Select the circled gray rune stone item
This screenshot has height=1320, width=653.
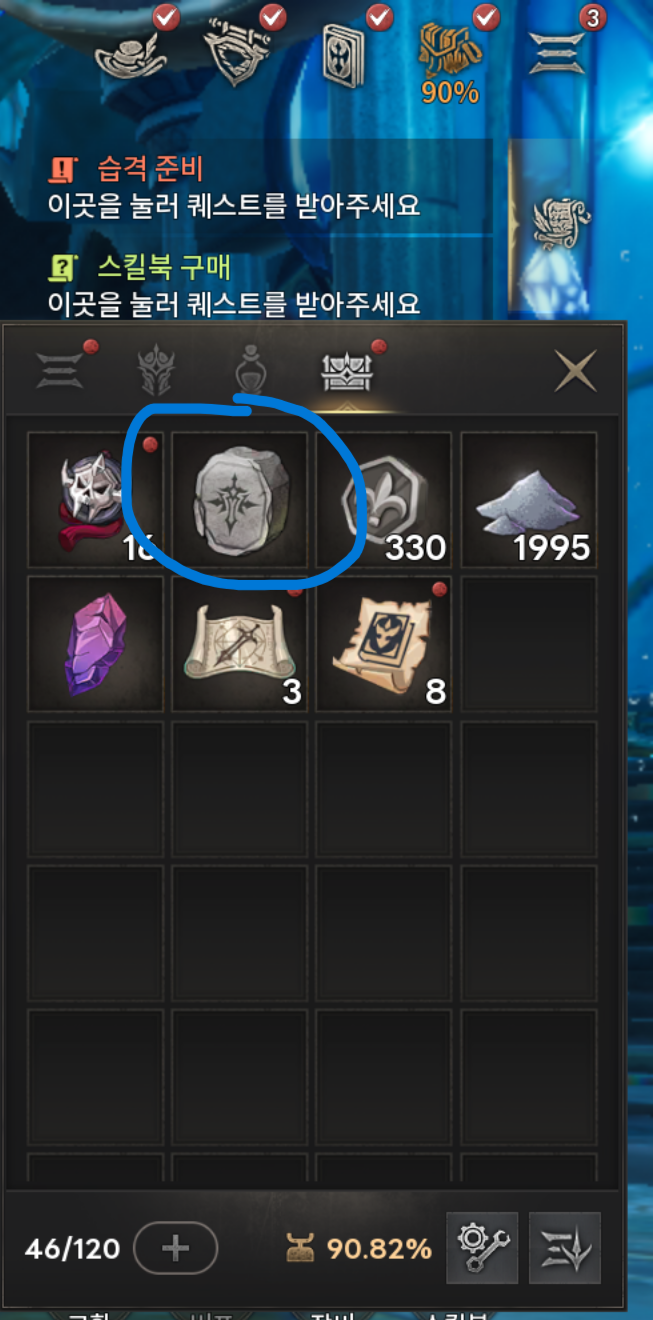240,499
